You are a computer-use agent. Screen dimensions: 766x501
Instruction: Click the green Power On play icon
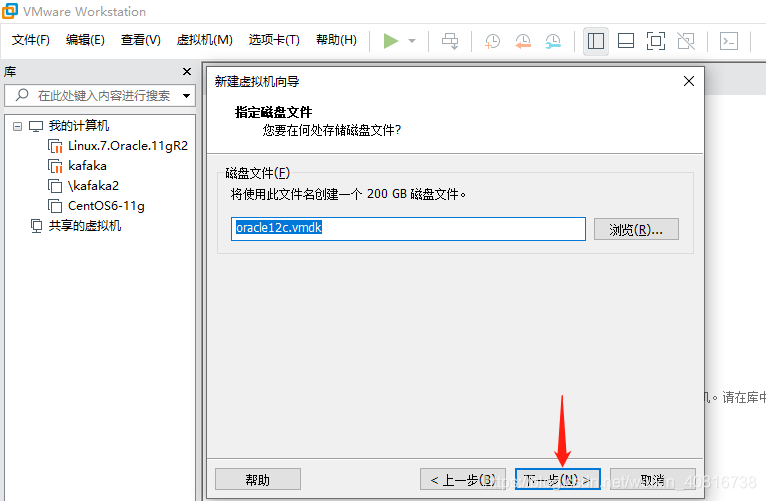[391, 41]
